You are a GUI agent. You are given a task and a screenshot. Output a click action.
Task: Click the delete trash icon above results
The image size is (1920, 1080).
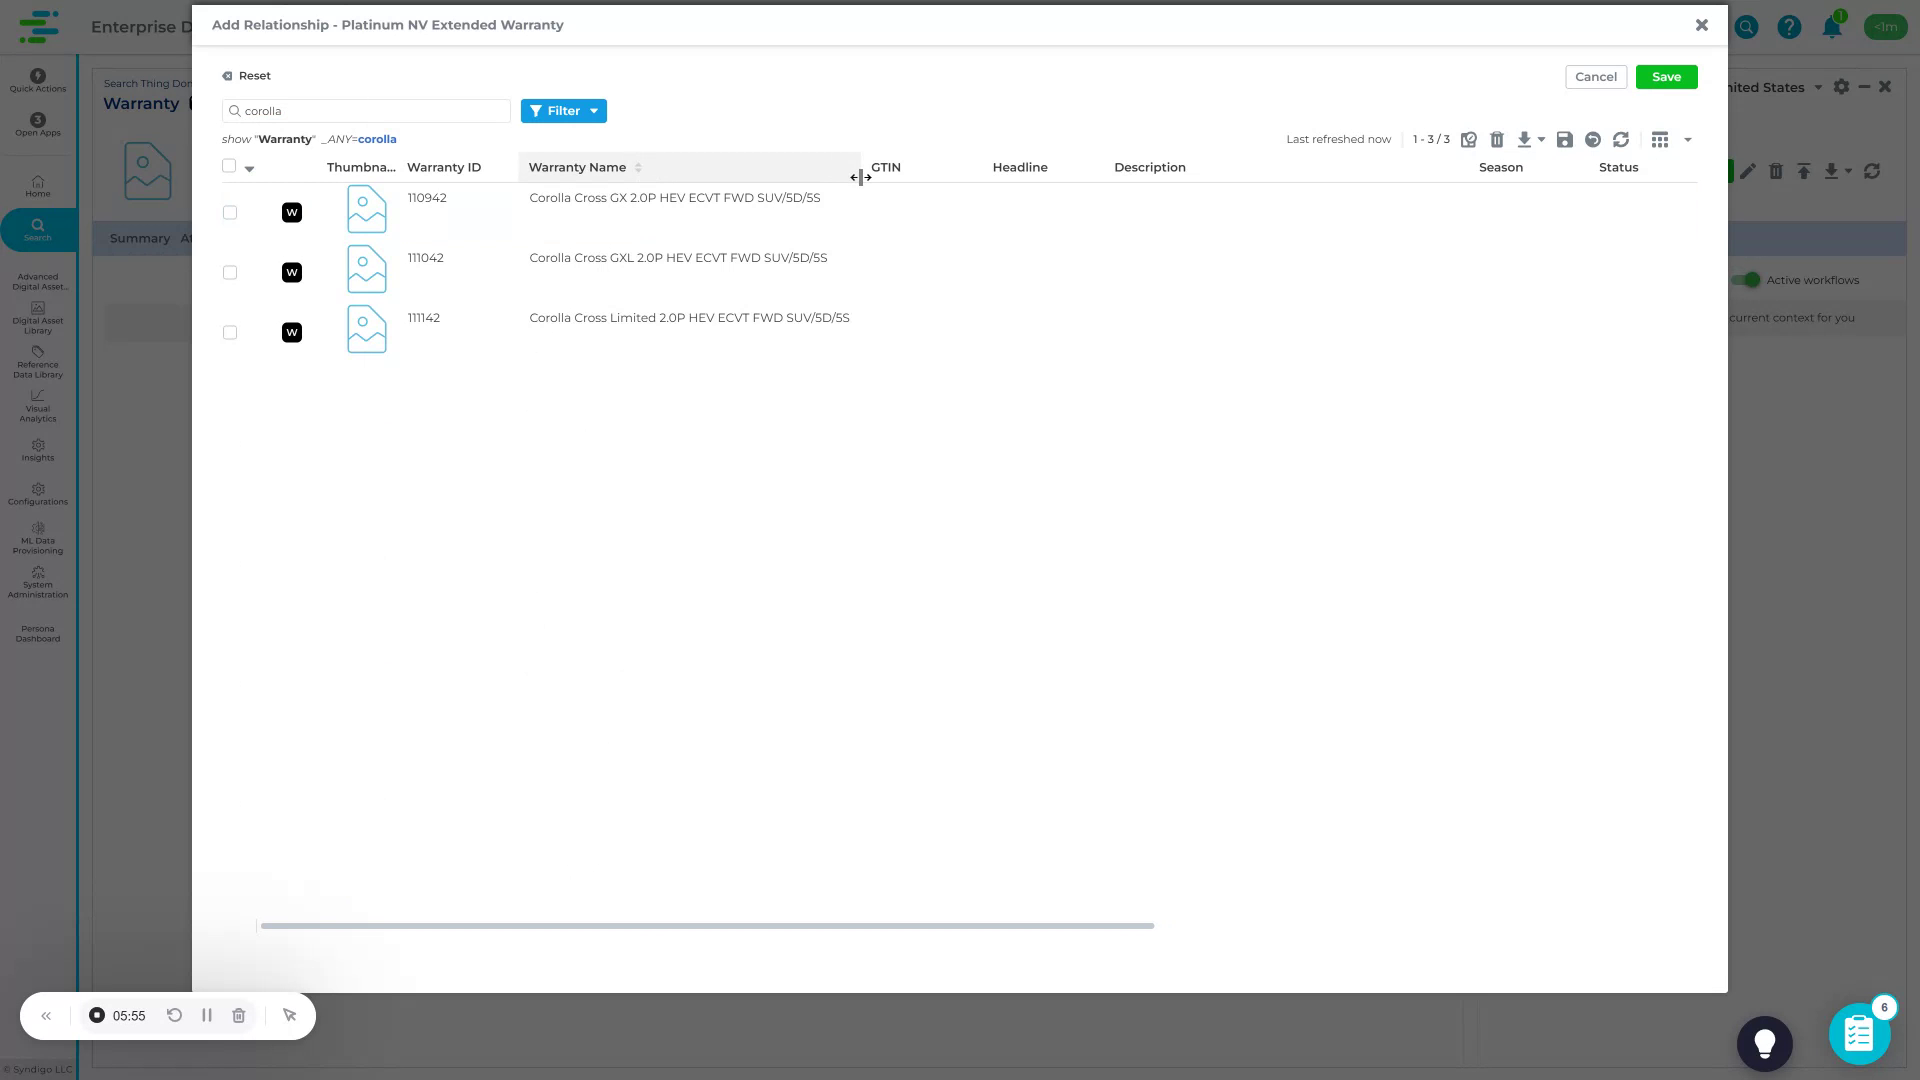[1497, 139]
